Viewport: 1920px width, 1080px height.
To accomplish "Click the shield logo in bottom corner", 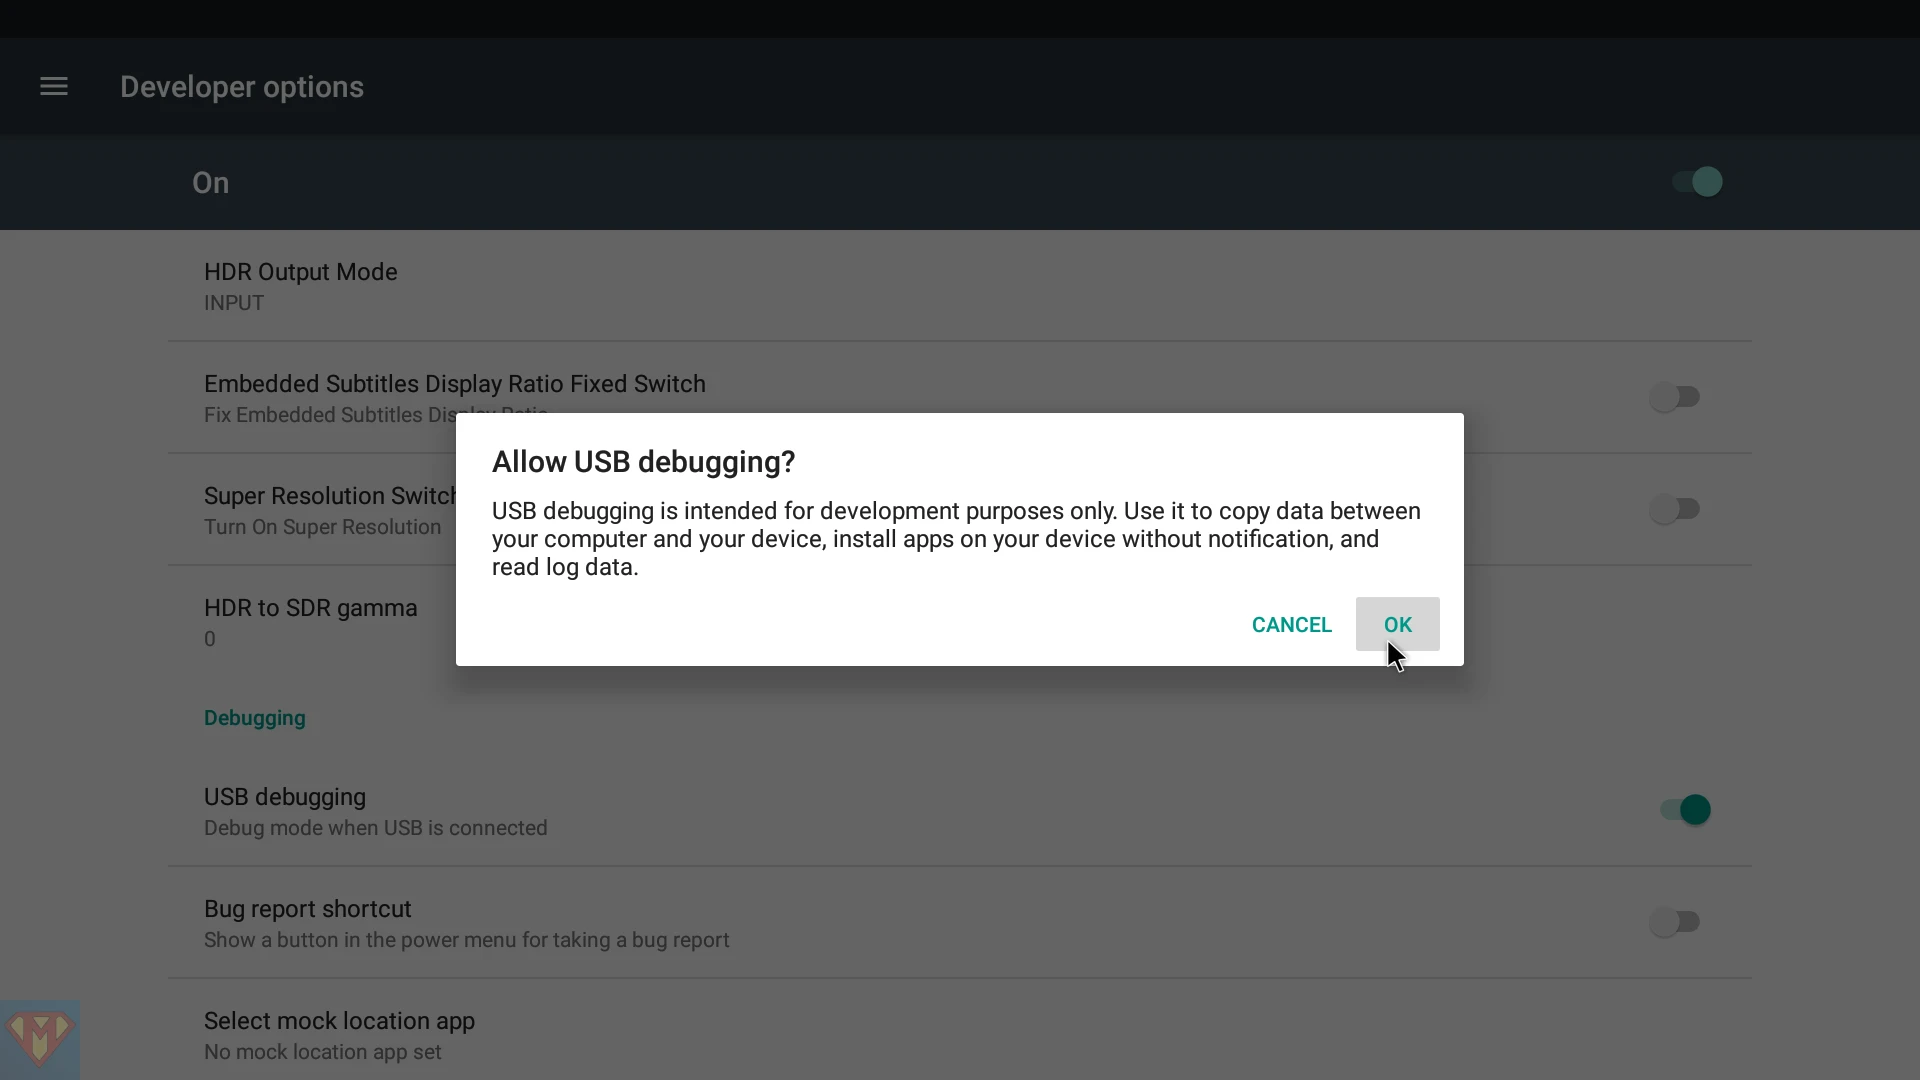I will pyautogui.click(x=39, y=1039).
